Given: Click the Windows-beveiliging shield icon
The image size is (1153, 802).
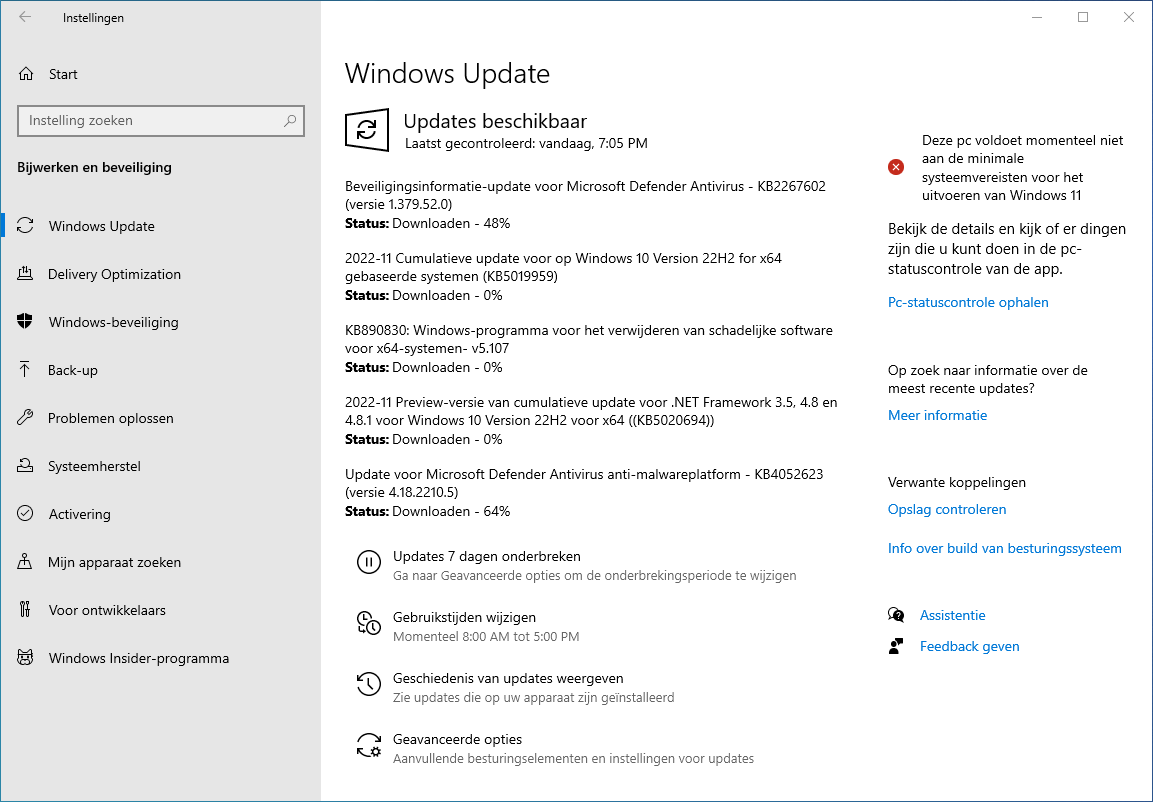Looking at the screenshot, I should click(x=26, y=322).
